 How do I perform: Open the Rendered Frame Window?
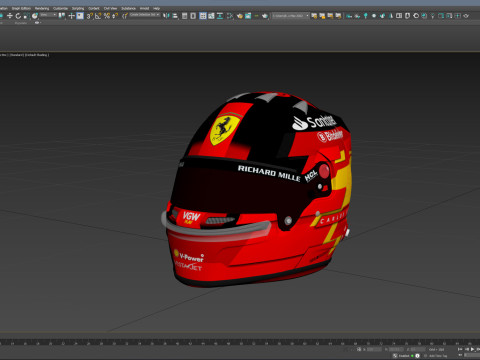(x=248, y=16)
